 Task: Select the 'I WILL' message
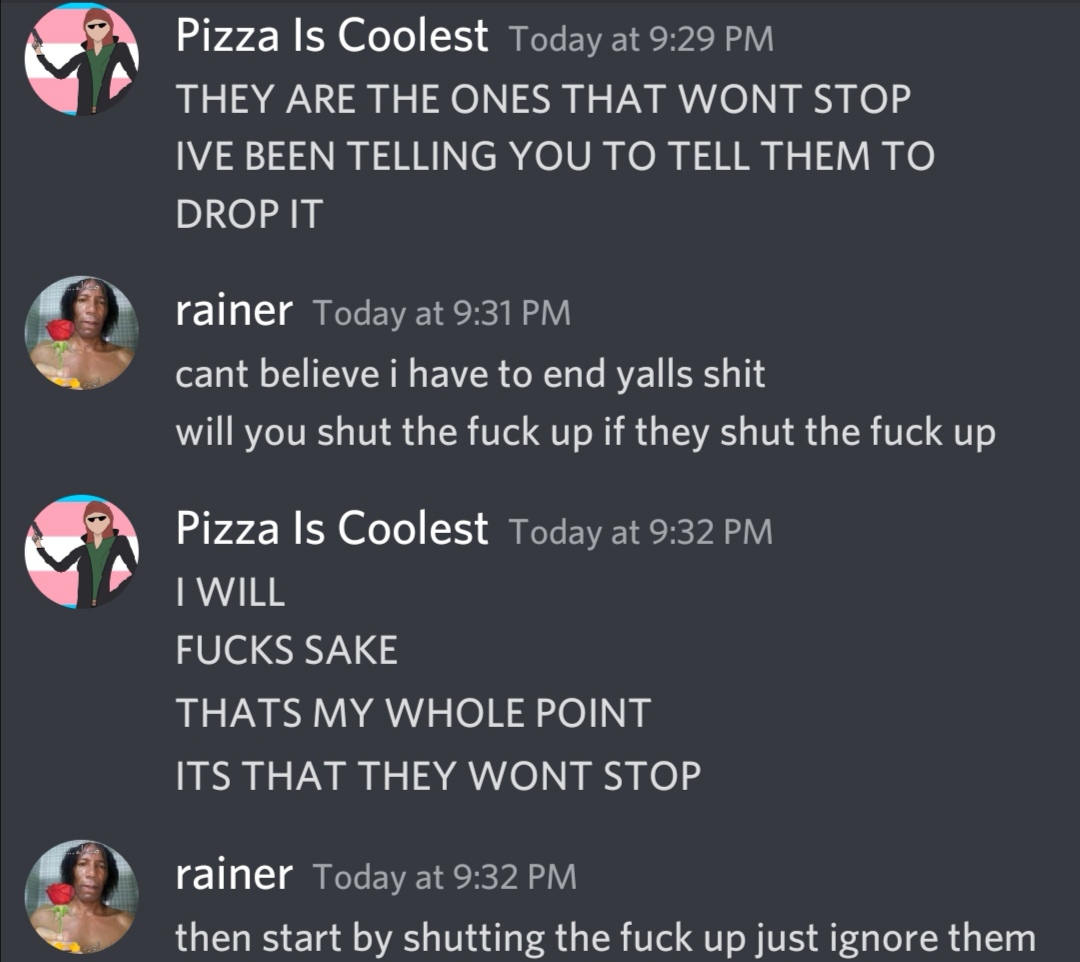230,592
